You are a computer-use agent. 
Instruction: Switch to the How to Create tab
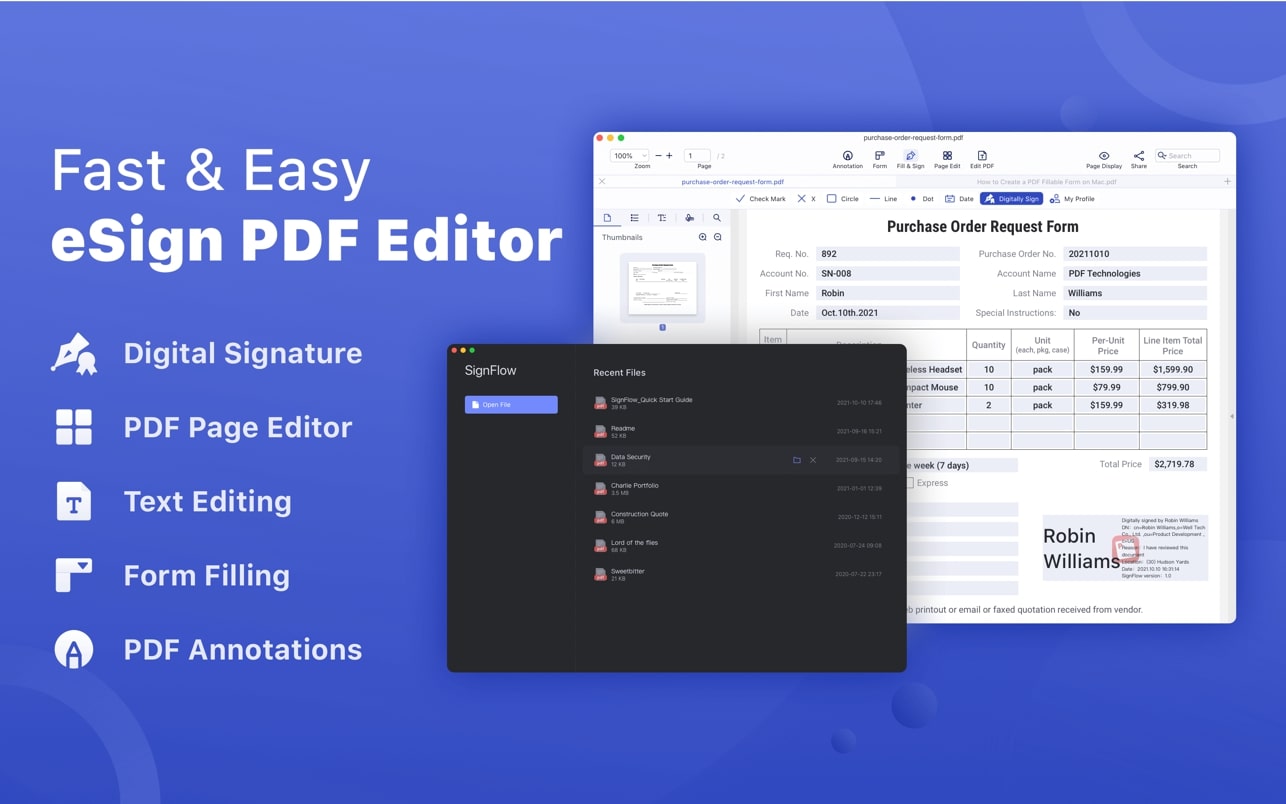coord(1047,181)
